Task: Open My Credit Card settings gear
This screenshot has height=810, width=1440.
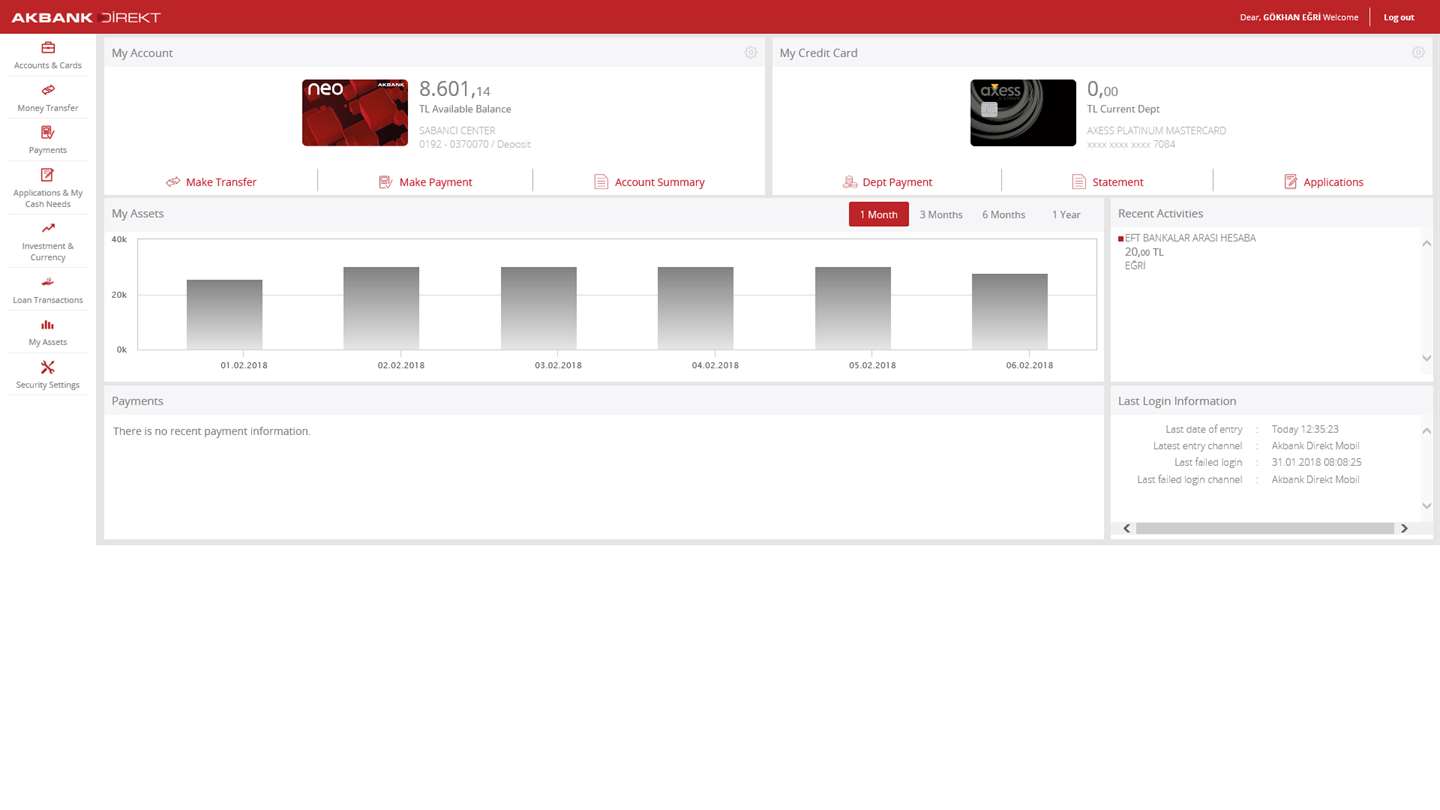Action: [1418, 52]
